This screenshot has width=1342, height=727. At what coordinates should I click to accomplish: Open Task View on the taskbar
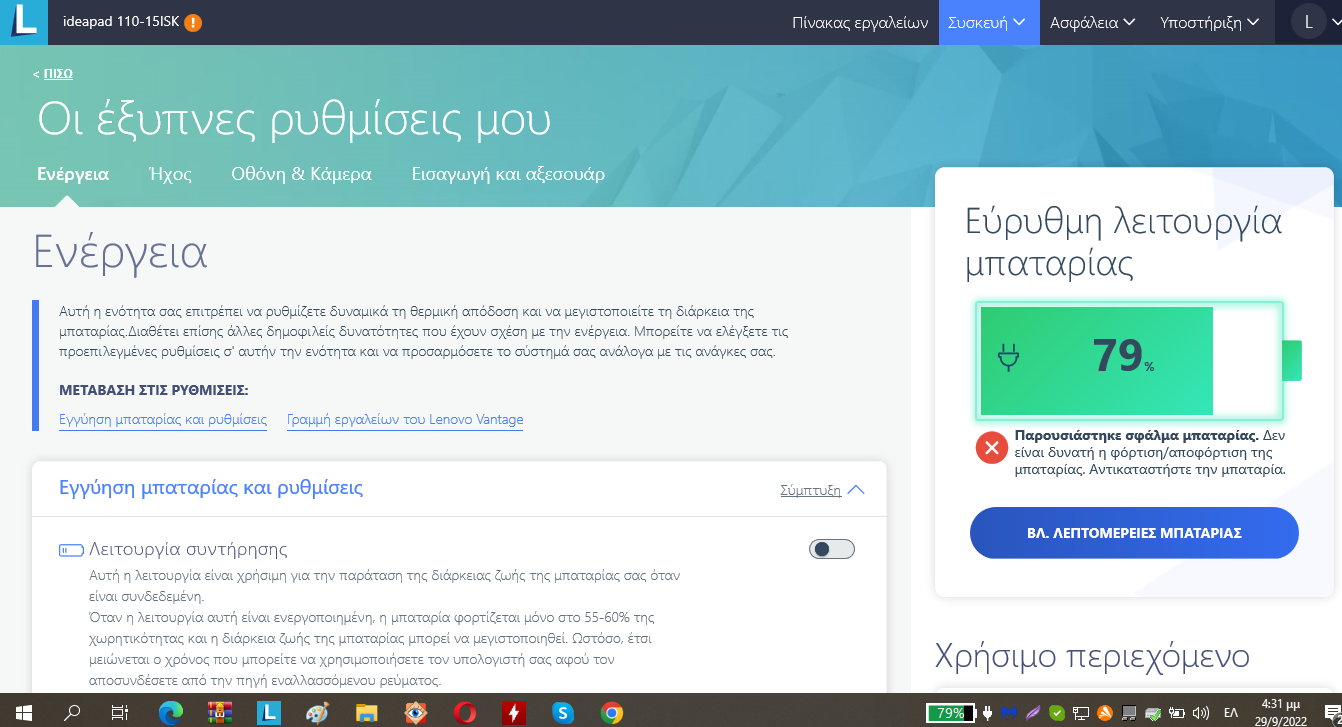[x=119, y=713]
